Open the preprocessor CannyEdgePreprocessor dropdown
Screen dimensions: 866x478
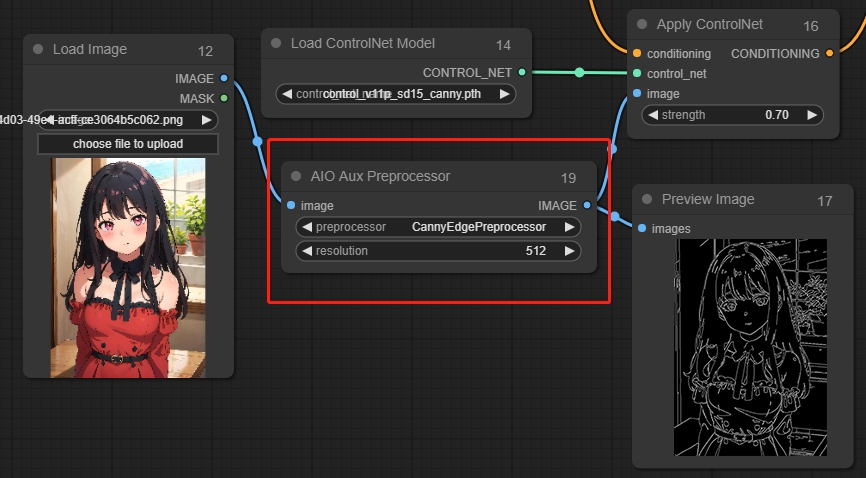click(439, 227)
